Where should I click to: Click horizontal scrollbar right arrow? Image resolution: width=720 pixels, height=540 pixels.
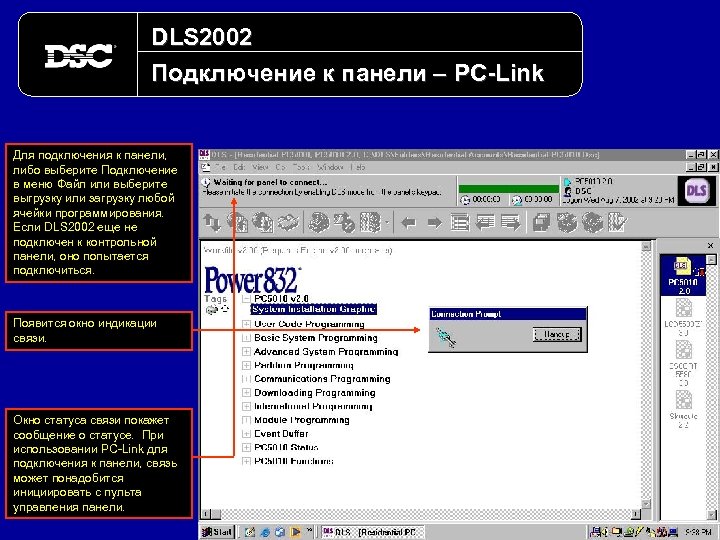[x=636, y=514]
